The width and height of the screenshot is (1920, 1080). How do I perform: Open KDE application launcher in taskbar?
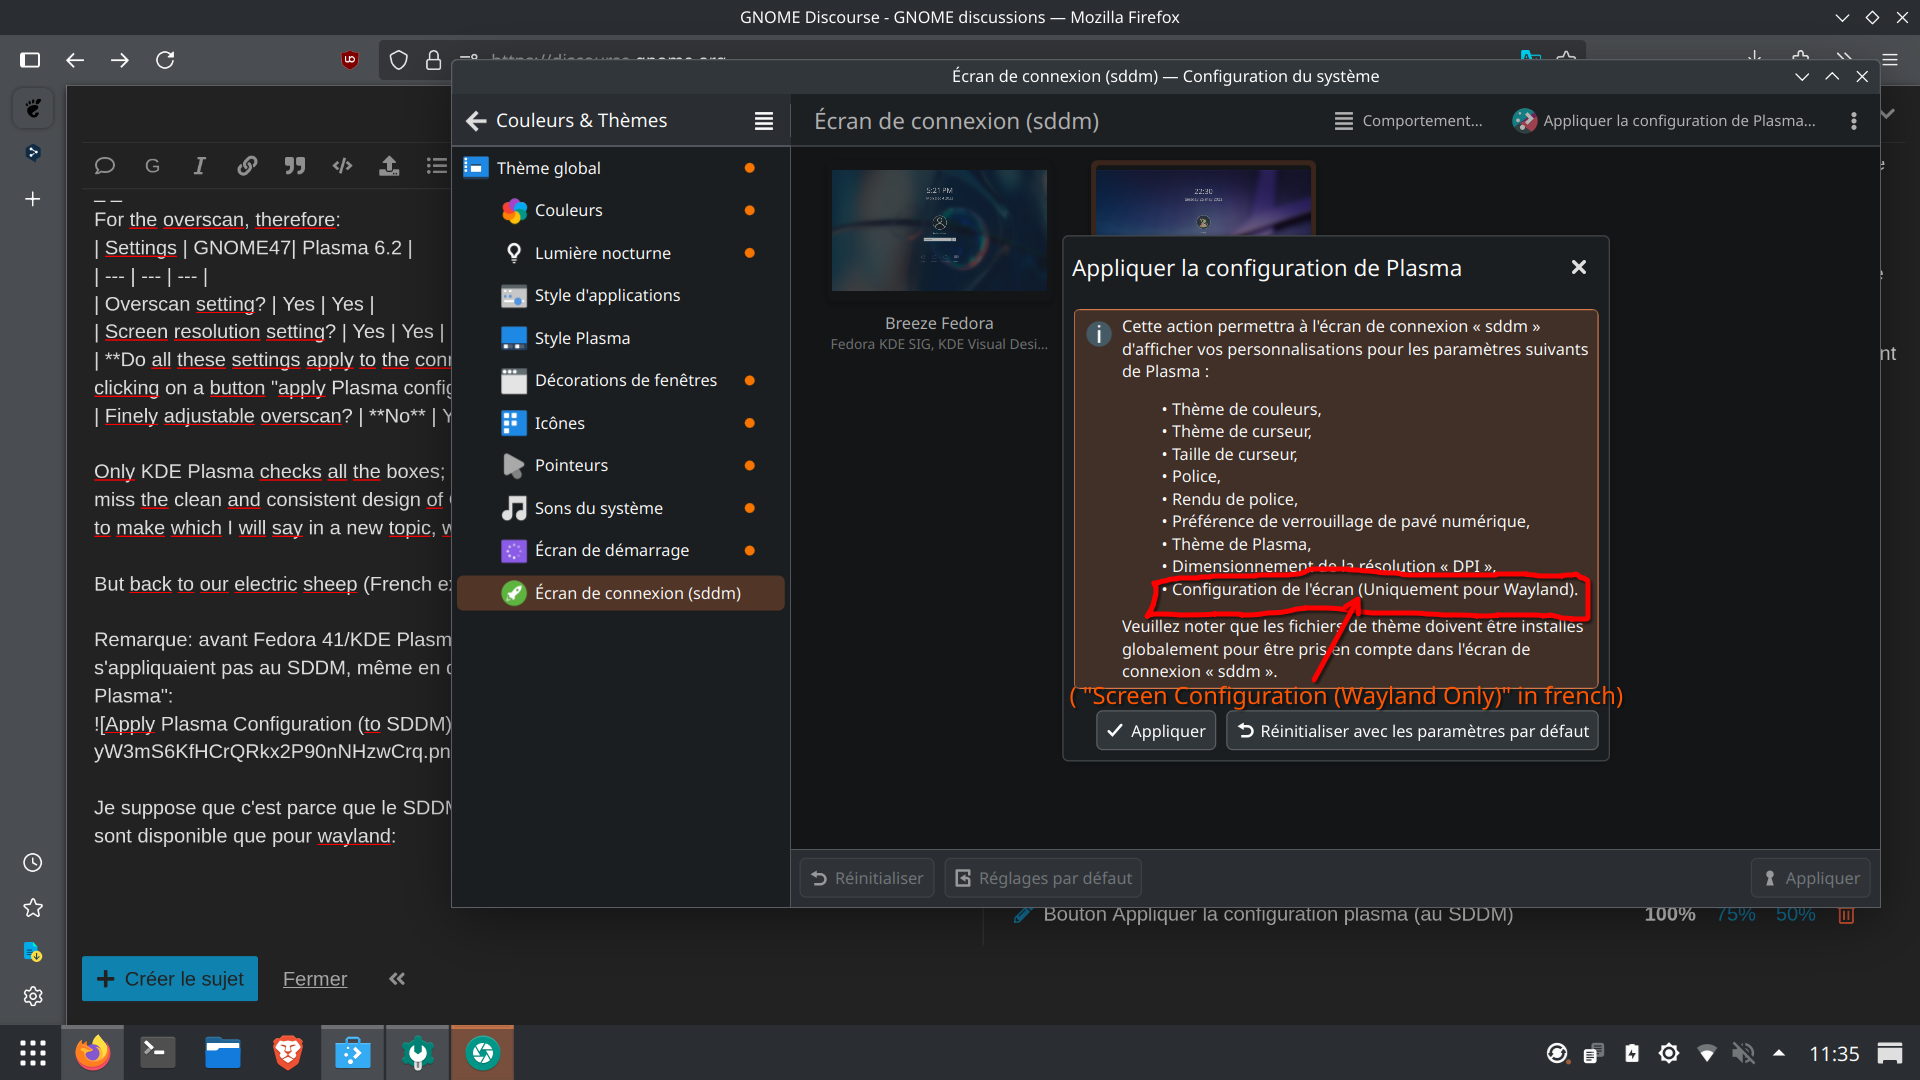[32, 1053]
